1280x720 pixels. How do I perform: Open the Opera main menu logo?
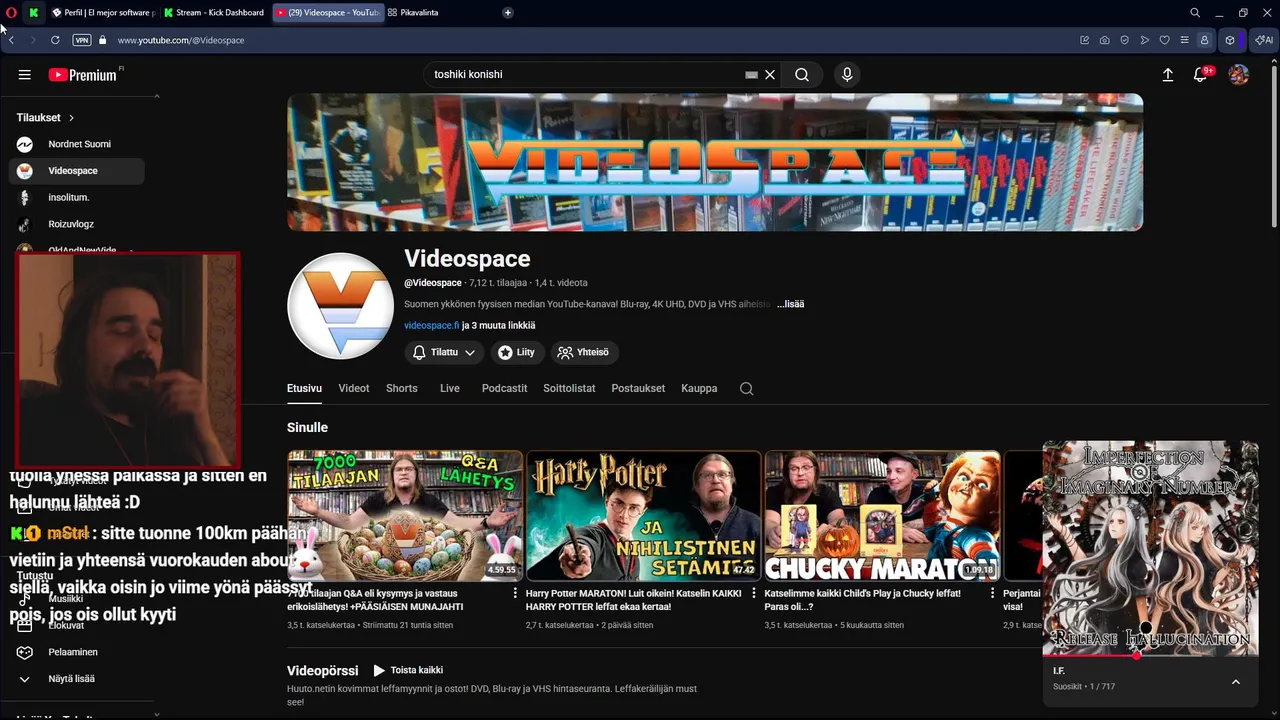click(x=12, y=13)
